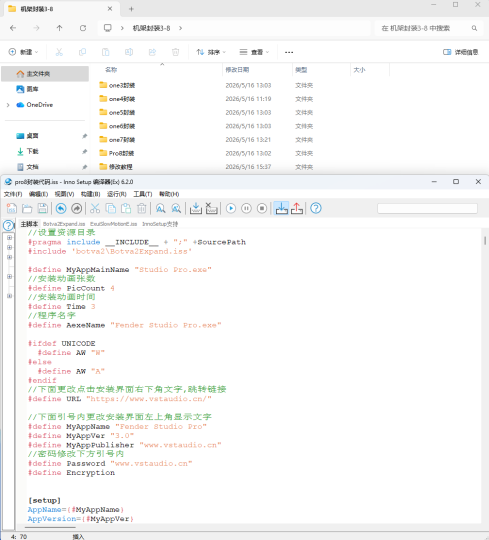The height and width of the screenshot is (540, 489).
Task: Click the new script file icon
Action: pyautogui.click(x=12, y=208)
